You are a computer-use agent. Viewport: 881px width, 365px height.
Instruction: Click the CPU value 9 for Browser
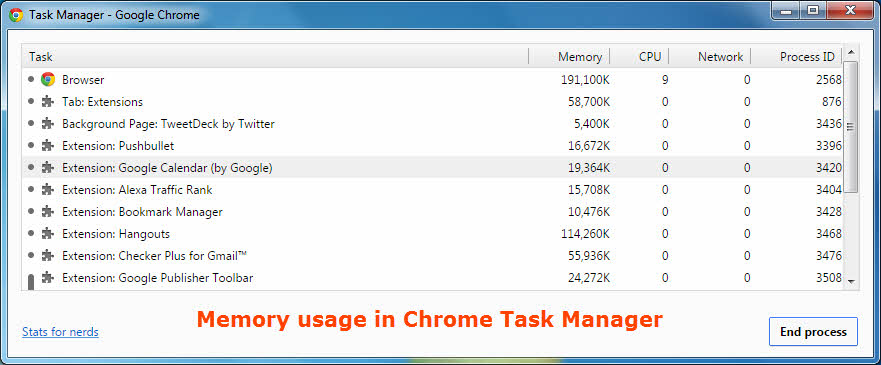(x=665, y=80)
